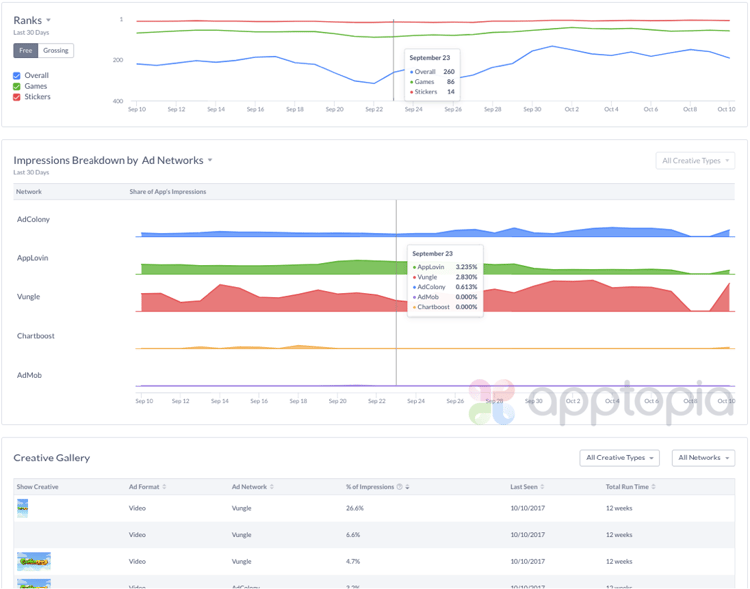Open the disabled All Creative Types filter
This screenshot has height=589, width=750.
click(695, 161)
